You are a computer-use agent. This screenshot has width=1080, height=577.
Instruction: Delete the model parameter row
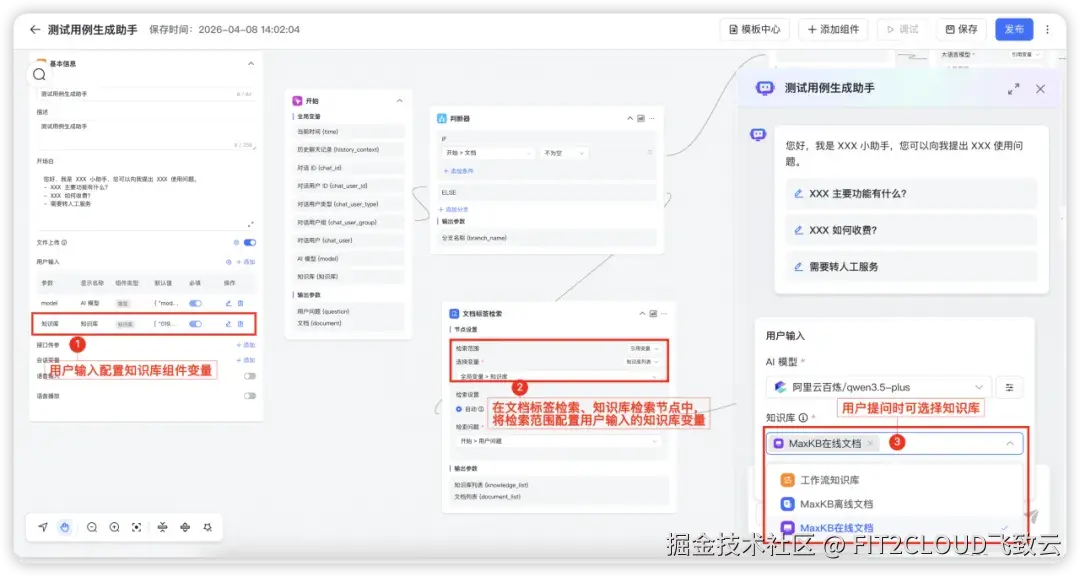pos(240,303)
